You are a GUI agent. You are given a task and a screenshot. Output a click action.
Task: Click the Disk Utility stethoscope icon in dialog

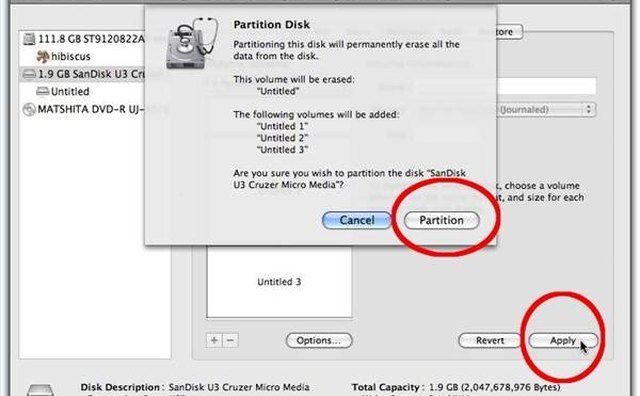(192, 44)
